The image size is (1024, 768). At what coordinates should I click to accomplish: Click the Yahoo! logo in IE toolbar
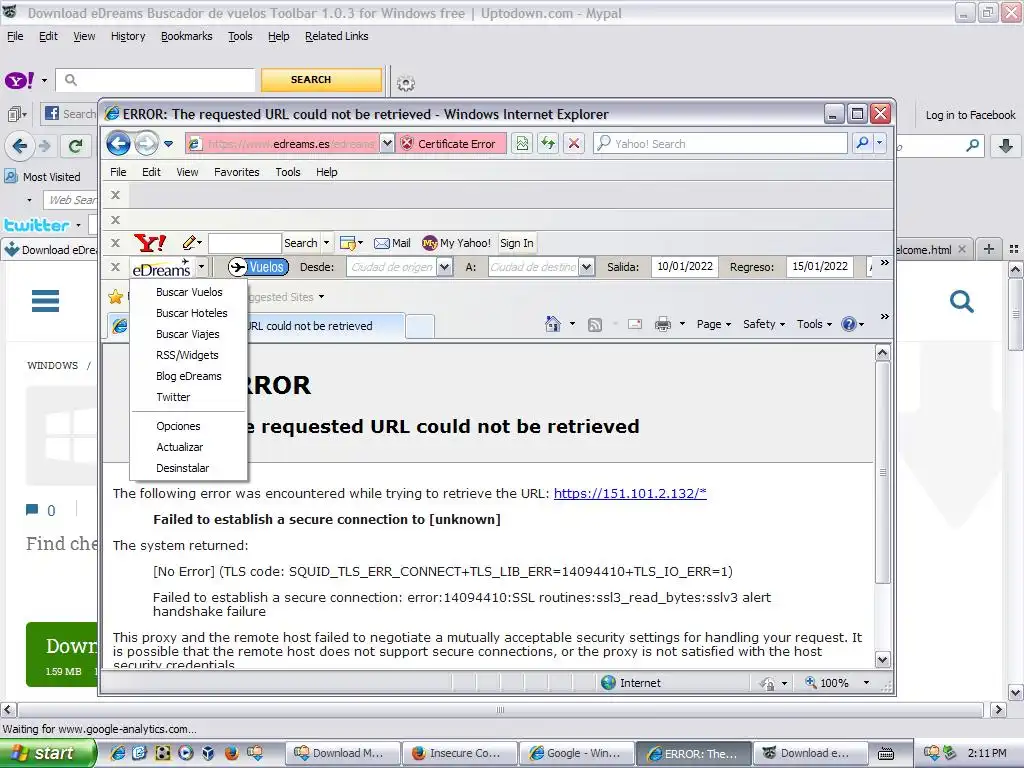click(150, 243)
